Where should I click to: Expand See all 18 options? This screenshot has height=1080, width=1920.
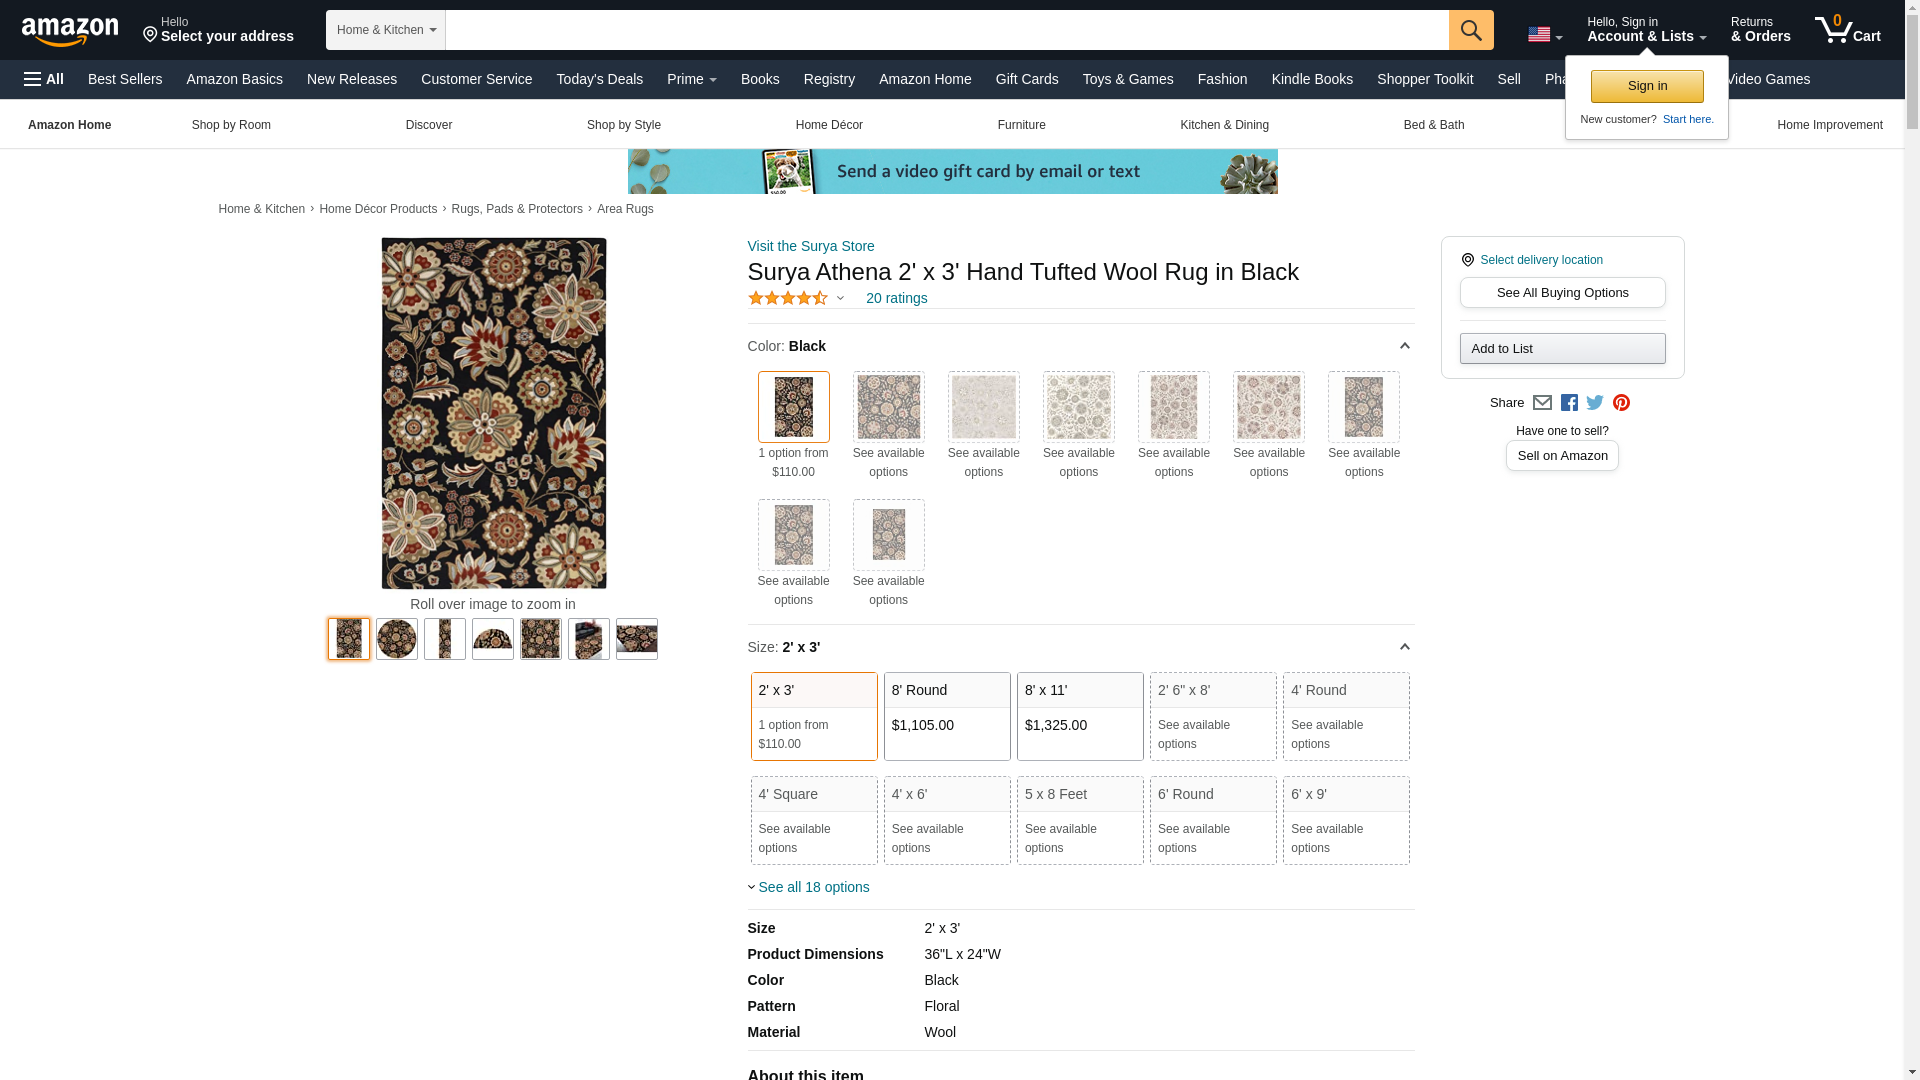(x=812, y=887)
